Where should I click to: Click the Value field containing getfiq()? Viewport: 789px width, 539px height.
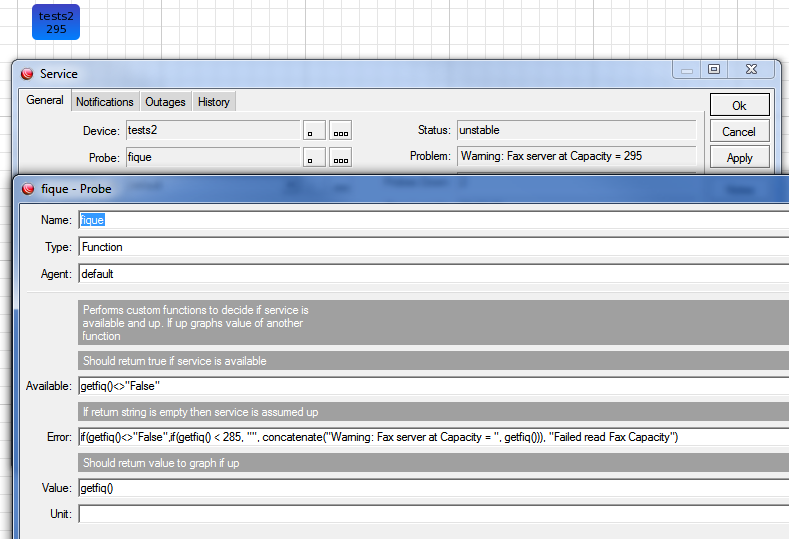(x=434, y=488)
